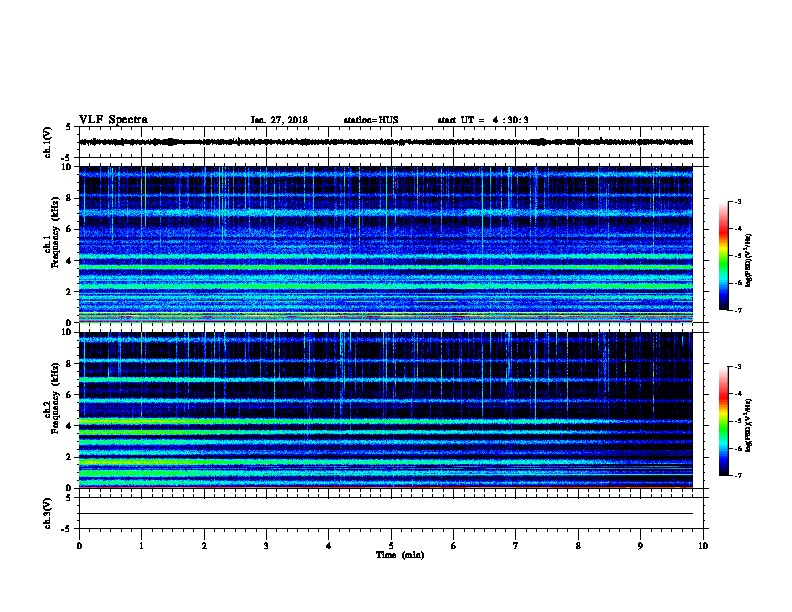Click the ch.2 spectrogram color scale bar
The width and height of the screenshot is (792, 612).
[x=723, y=421]
